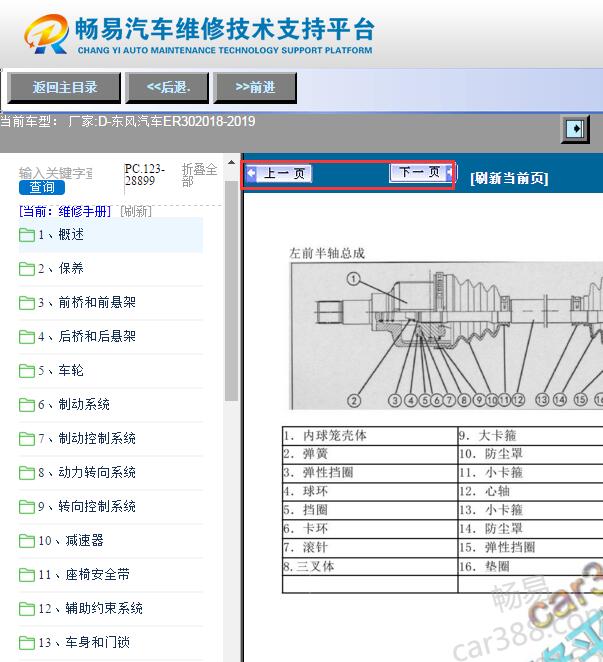Open folder icon for 13、车身和门锁
603x662 pixels.
coord(27,643)
